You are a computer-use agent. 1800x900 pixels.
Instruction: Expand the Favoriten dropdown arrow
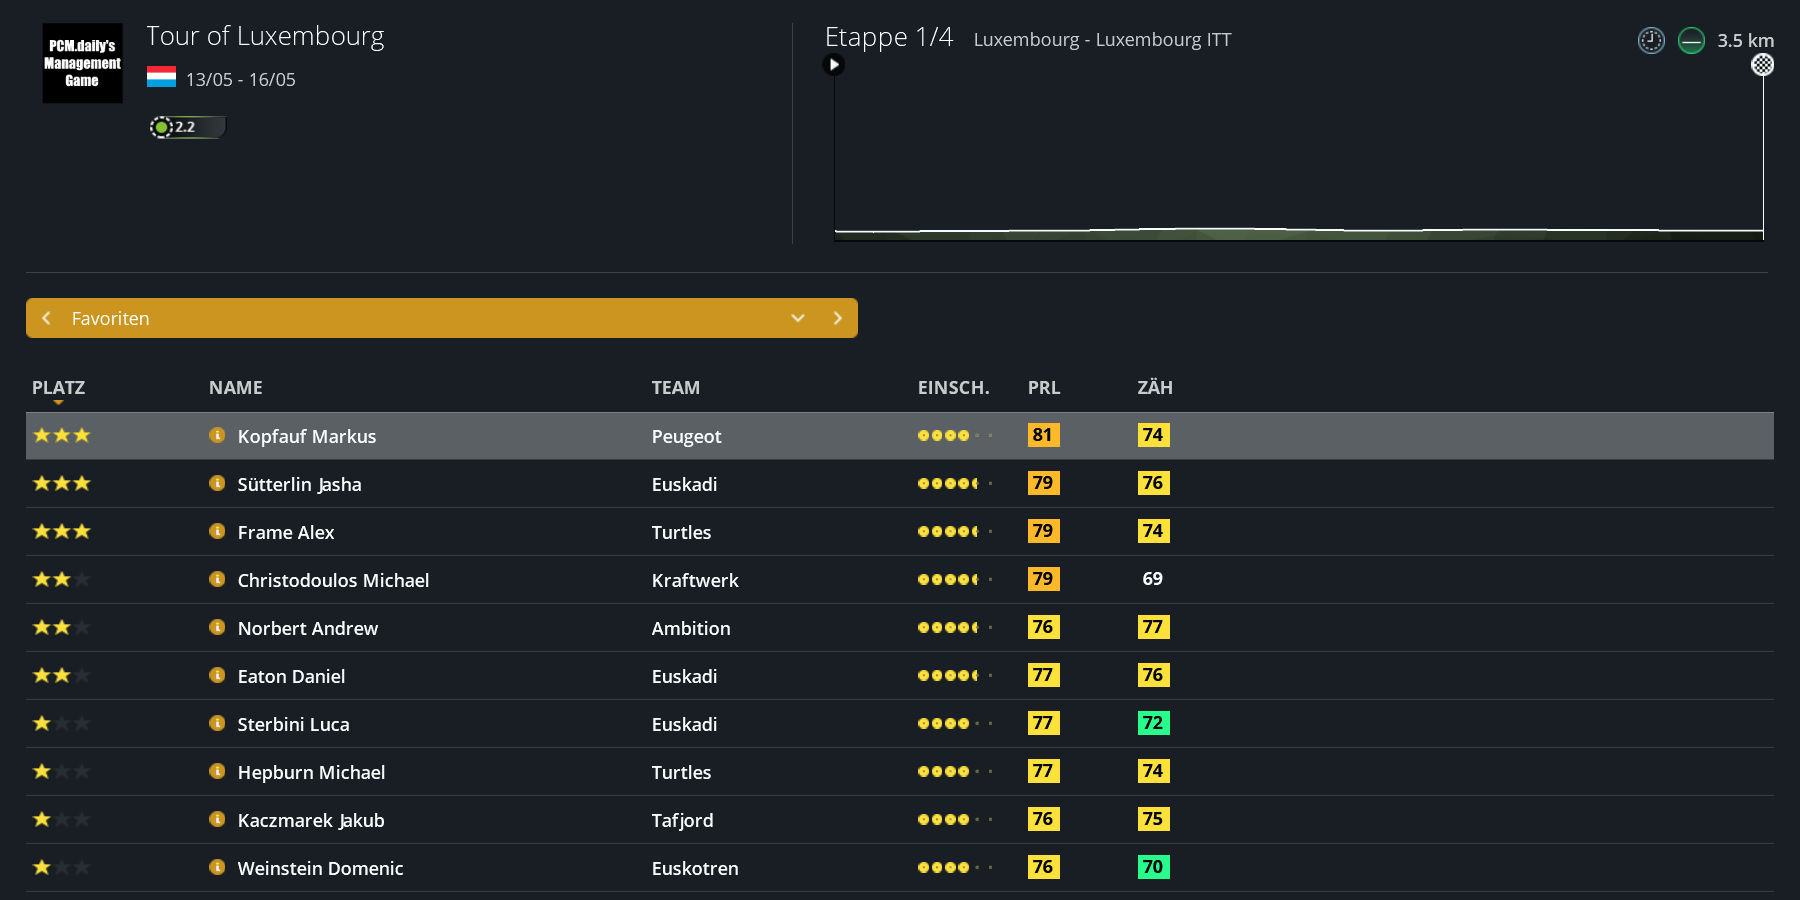[798, 318]
